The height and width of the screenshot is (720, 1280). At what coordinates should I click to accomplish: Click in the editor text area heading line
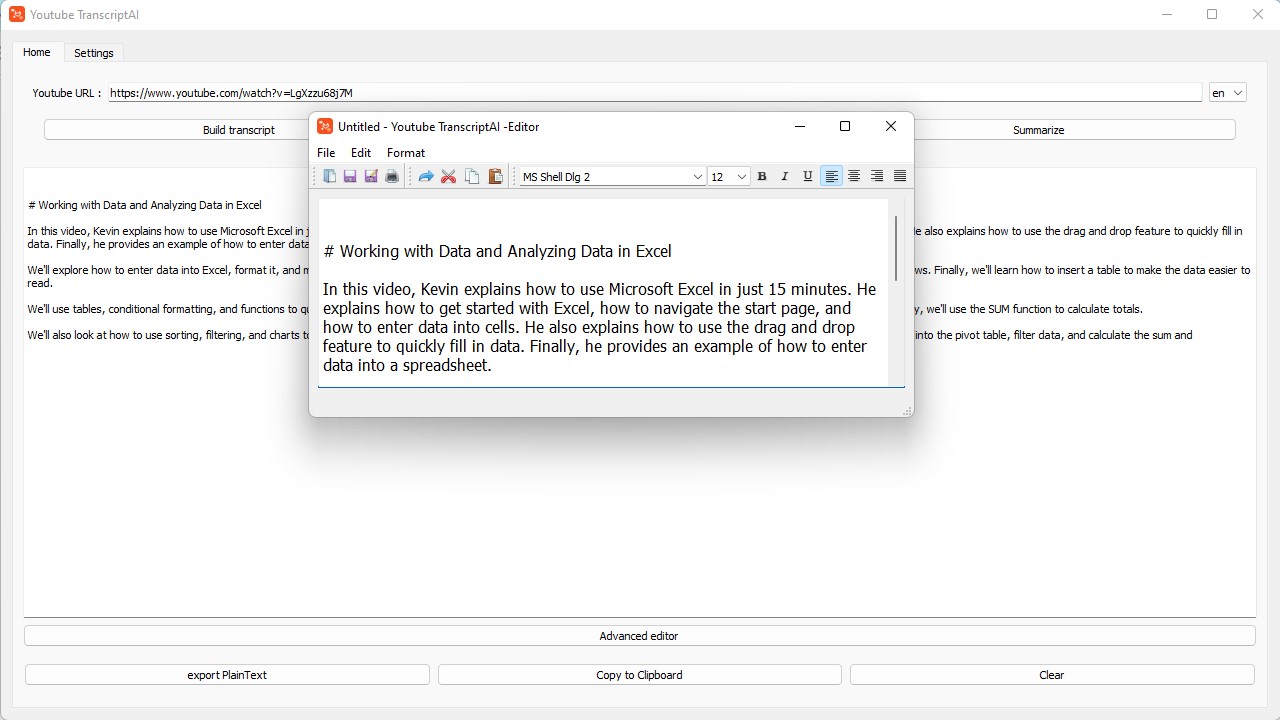pyautogui.click(x=498, y=251)
